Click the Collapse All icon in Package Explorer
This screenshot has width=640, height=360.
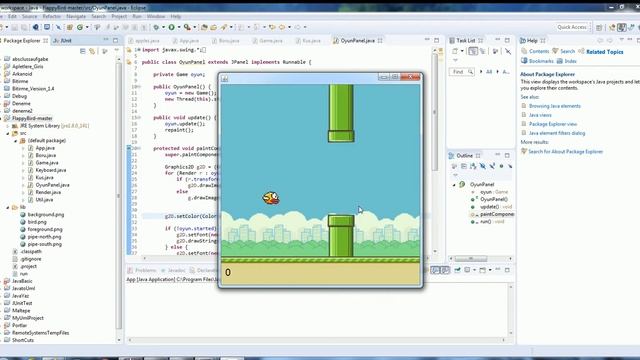point(83,51)
